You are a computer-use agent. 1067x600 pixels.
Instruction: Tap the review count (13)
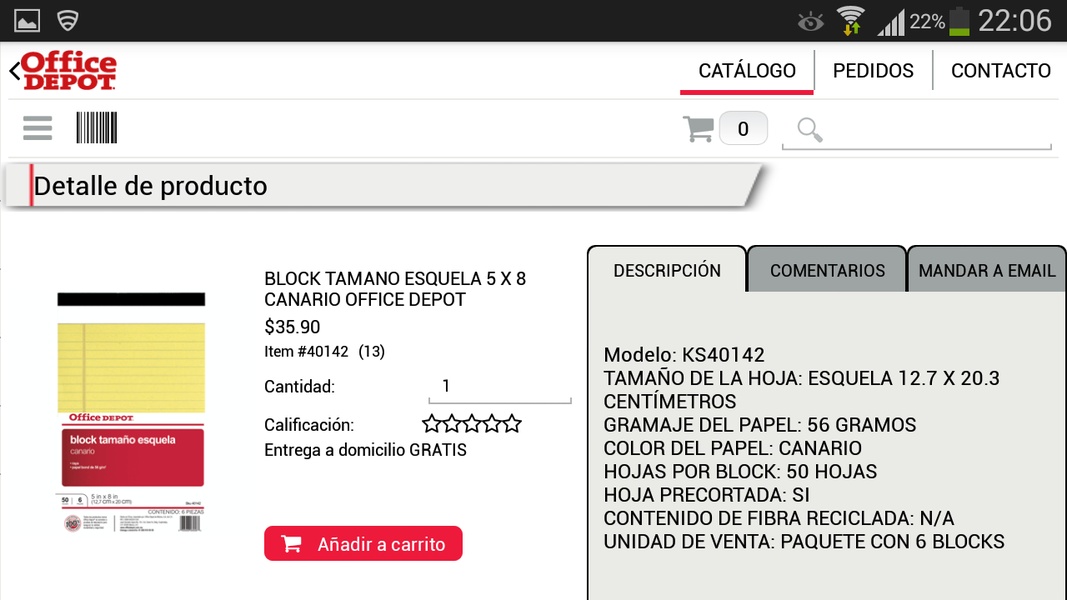372,352
